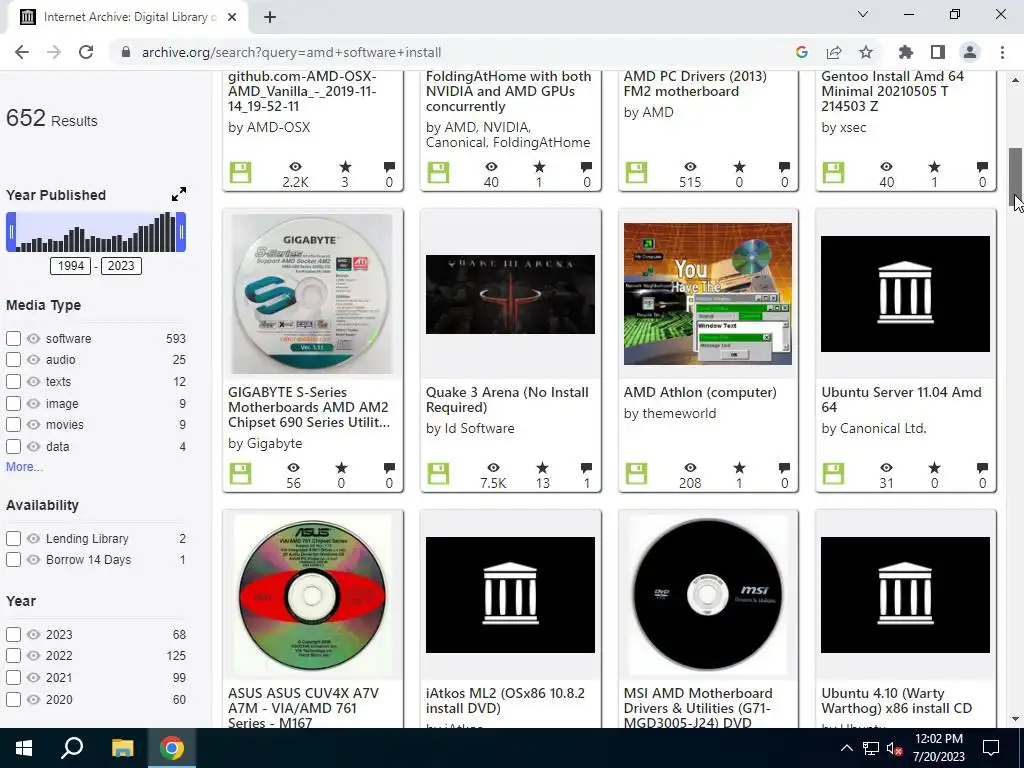
Task: Check the texts media type checkbox
Action: coord(13,381)
